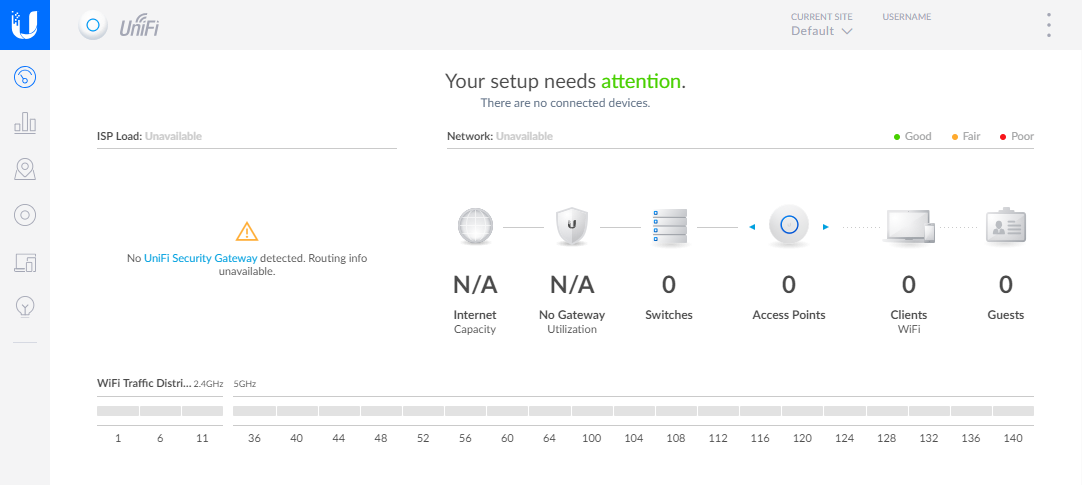
Task: Expand the Current Site Default dropdown
Action: click(821, 31)
